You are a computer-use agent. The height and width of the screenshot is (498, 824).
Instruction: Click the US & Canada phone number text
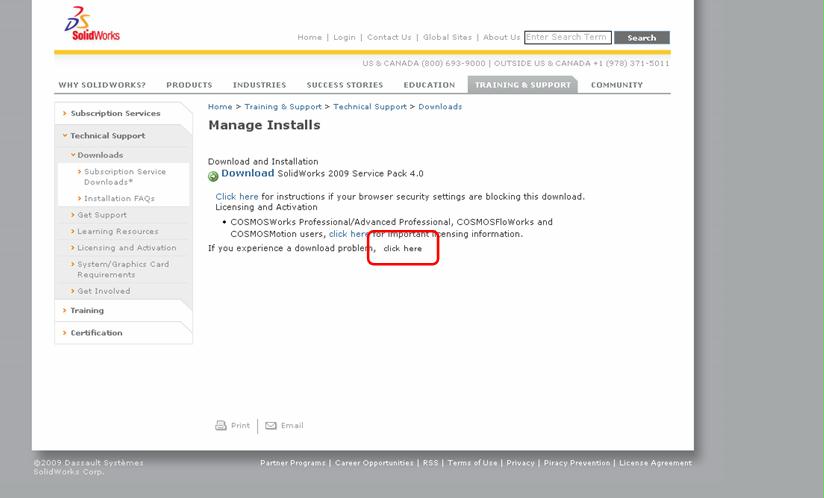coord(424,63)
